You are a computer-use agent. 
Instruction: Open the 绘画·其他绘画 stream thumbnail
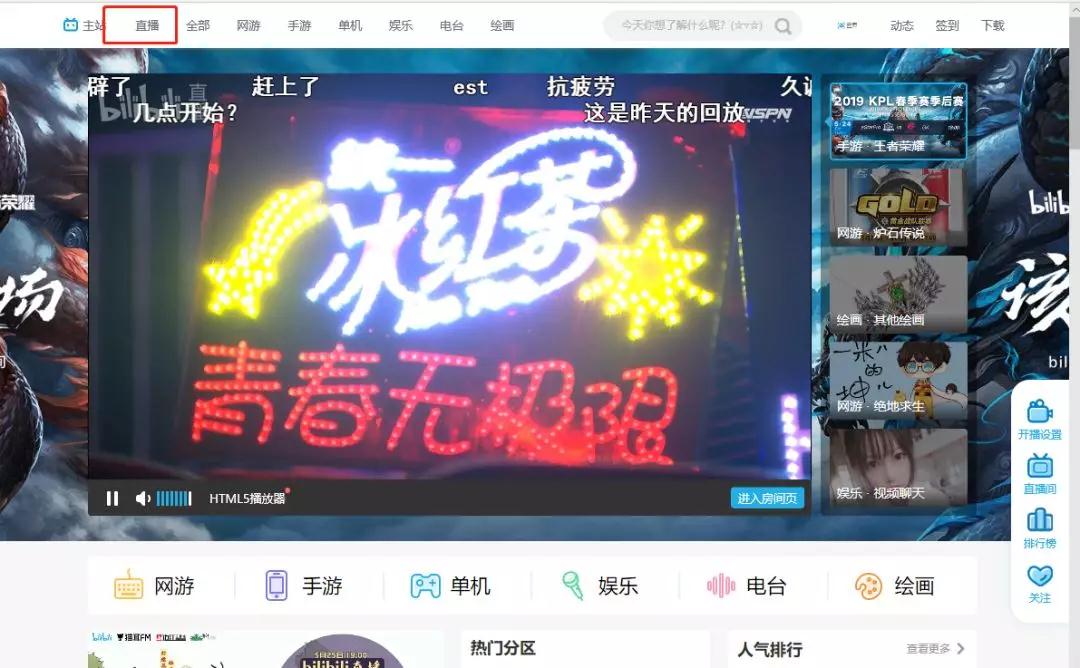[898, 294]
